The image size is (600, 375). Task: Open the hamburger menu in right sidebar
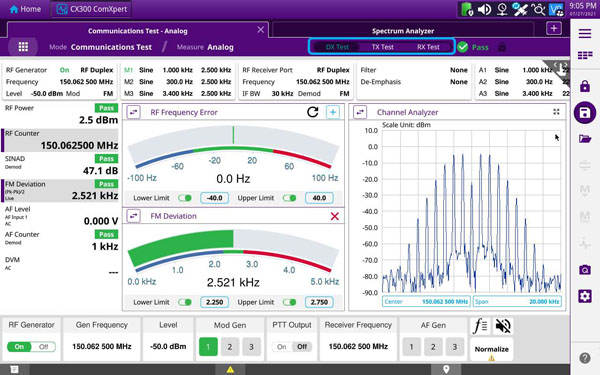click(x=585, y=34)
